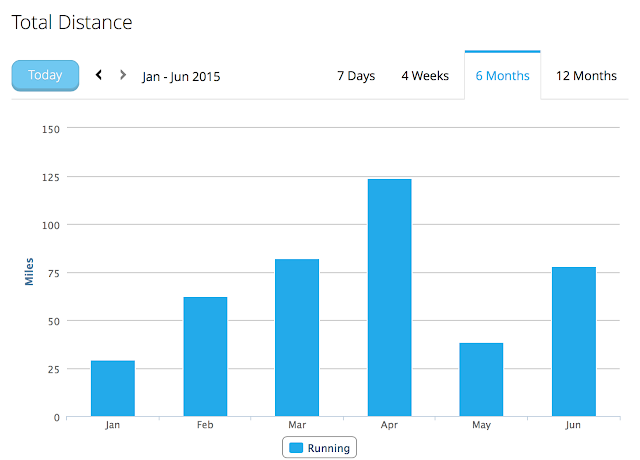Open the 12 Months view
640x460 pixels.
(x=586, y=76)
